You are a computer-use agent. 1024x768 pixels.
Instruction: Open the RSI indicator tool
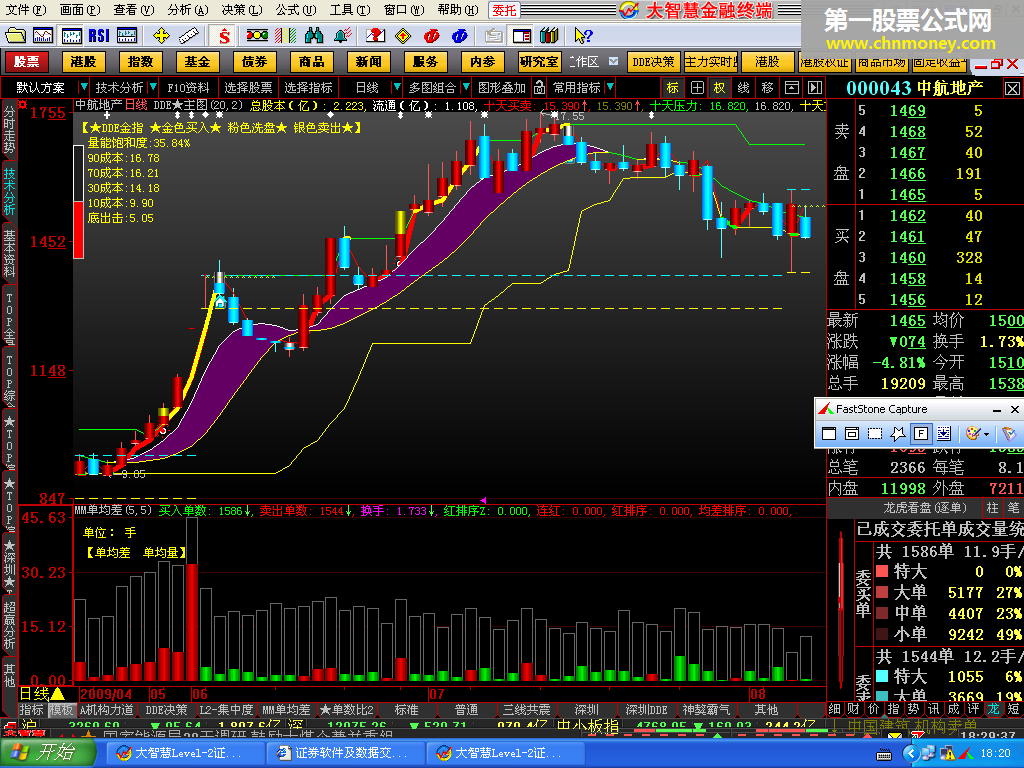coord(99,35)
